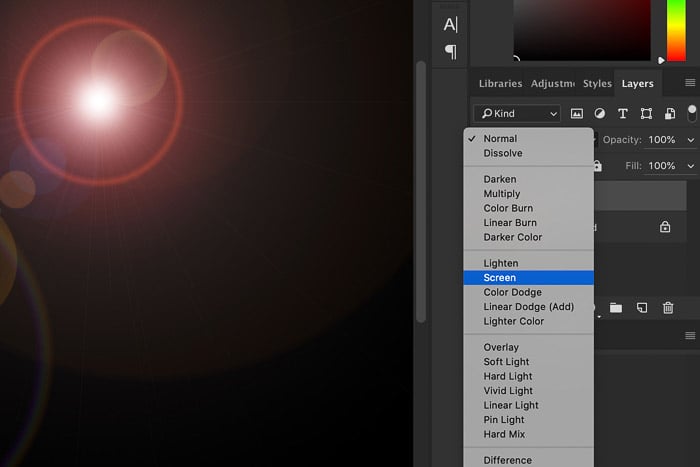Click the Lock all icon beside Fill

[597, 166]
